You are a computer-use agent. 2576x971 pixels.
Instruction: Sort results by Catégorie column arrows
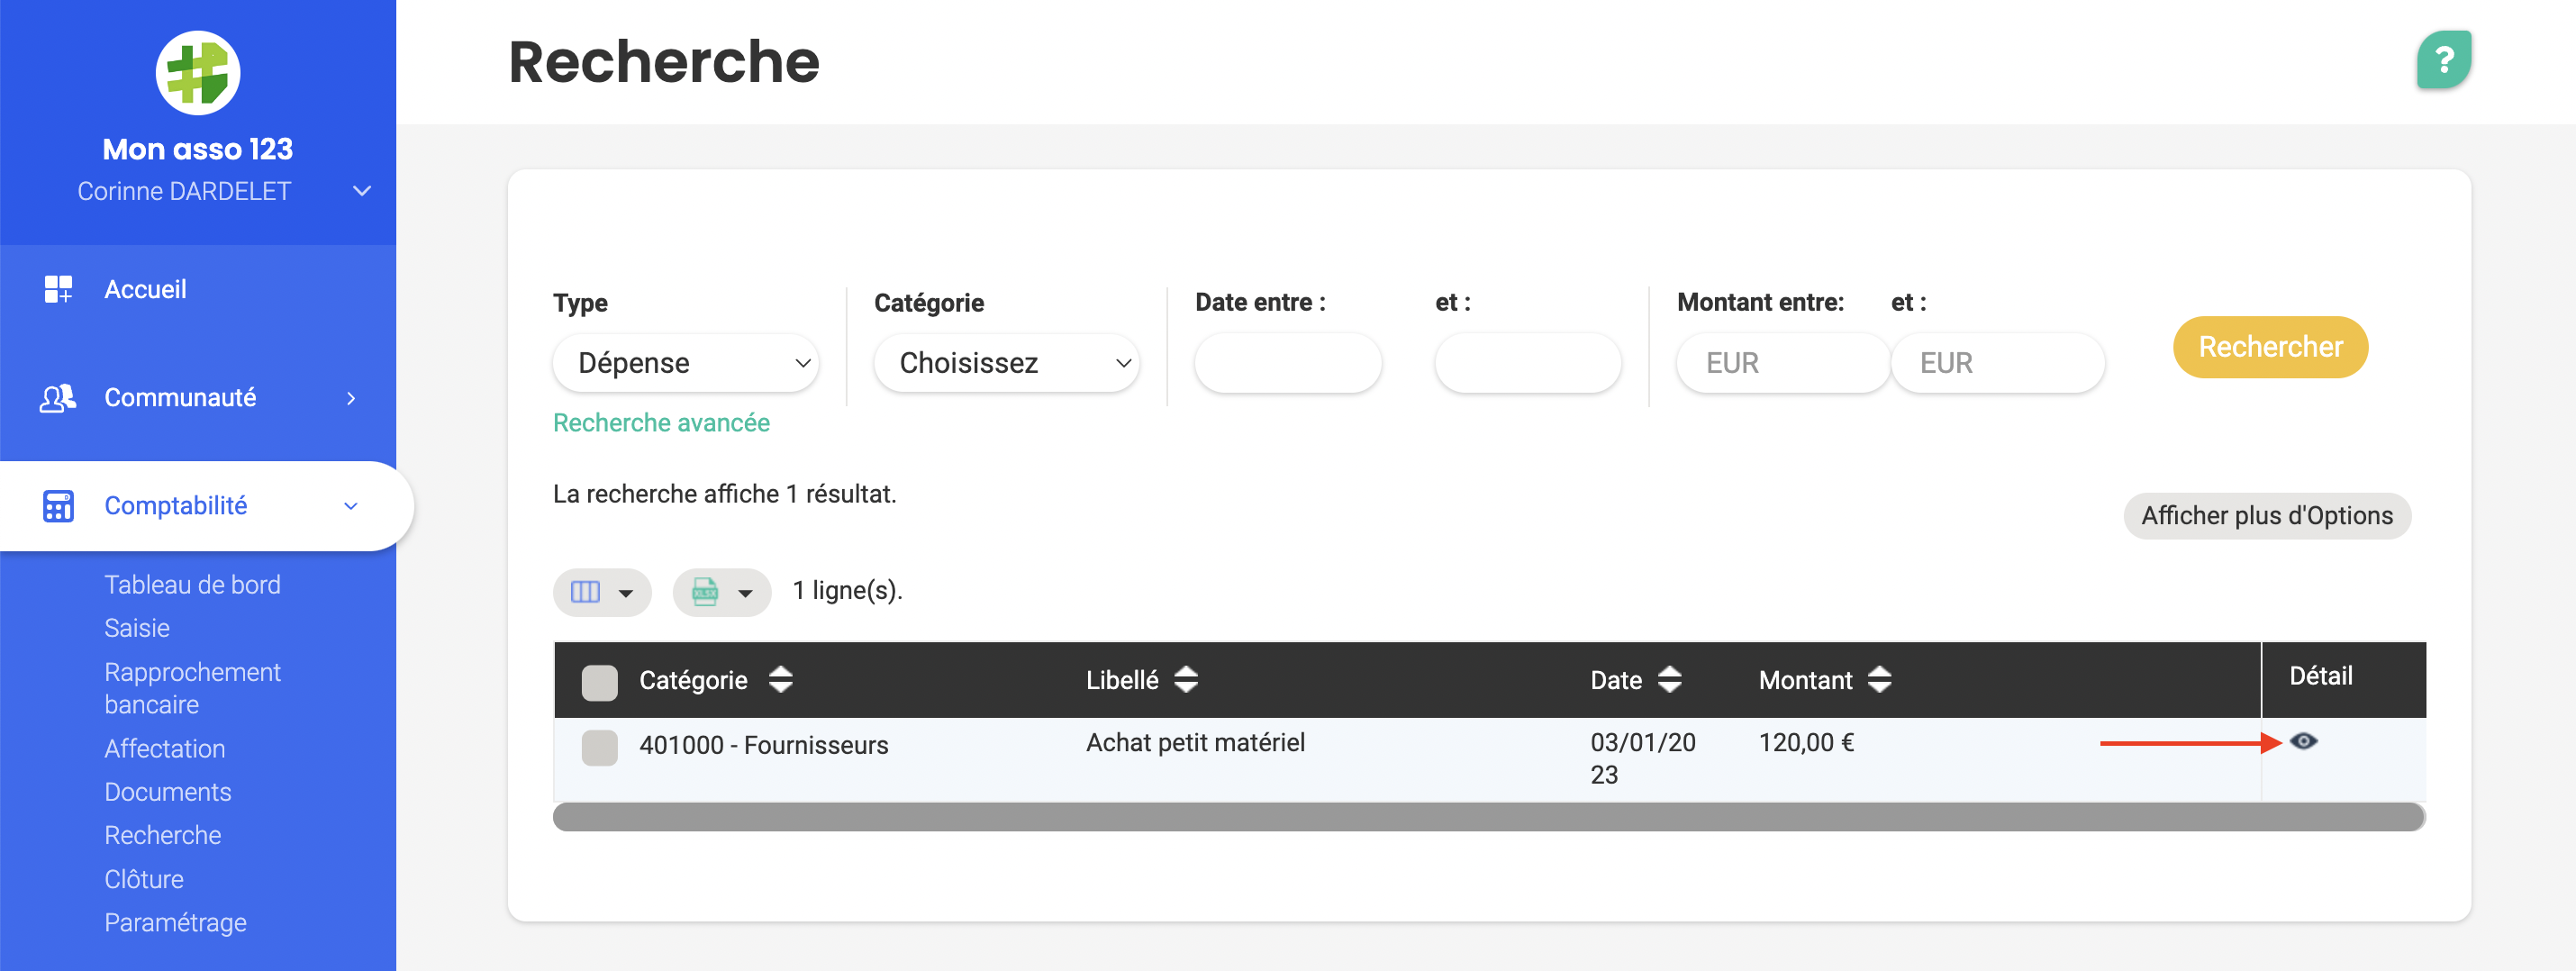(x=780, y=680)
